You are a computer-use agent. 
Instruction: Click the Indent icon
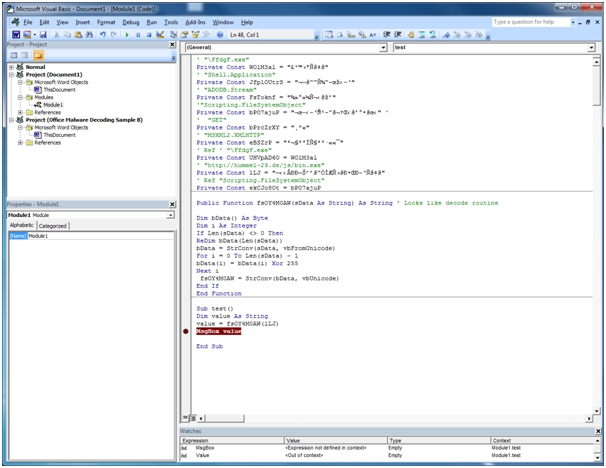386,35
